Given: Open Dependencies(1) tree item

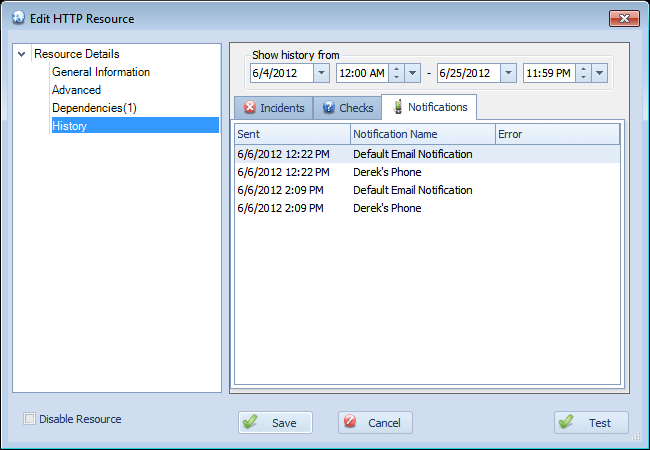Looking at the screenshot, I should click(94, 108).
